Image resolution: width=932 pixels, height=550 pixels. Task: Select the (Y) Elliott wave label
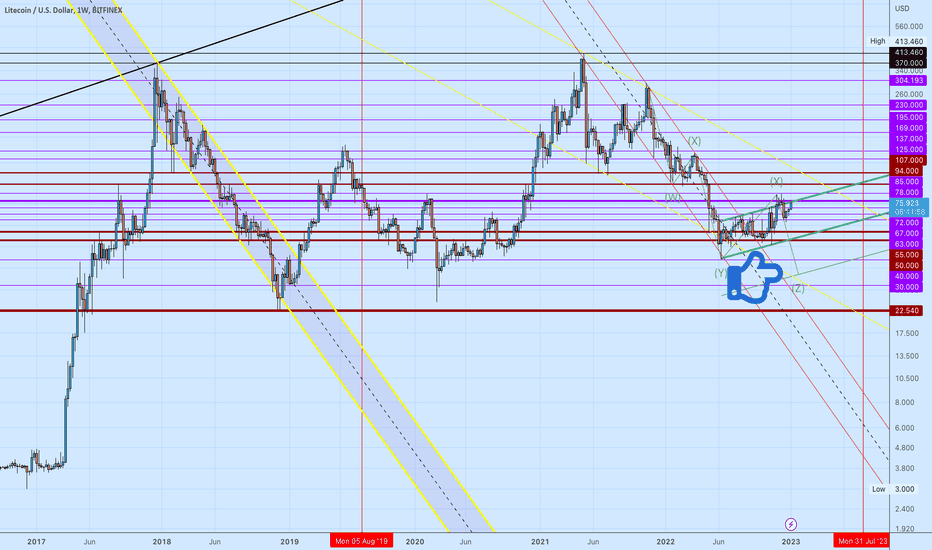pos(720,273)
